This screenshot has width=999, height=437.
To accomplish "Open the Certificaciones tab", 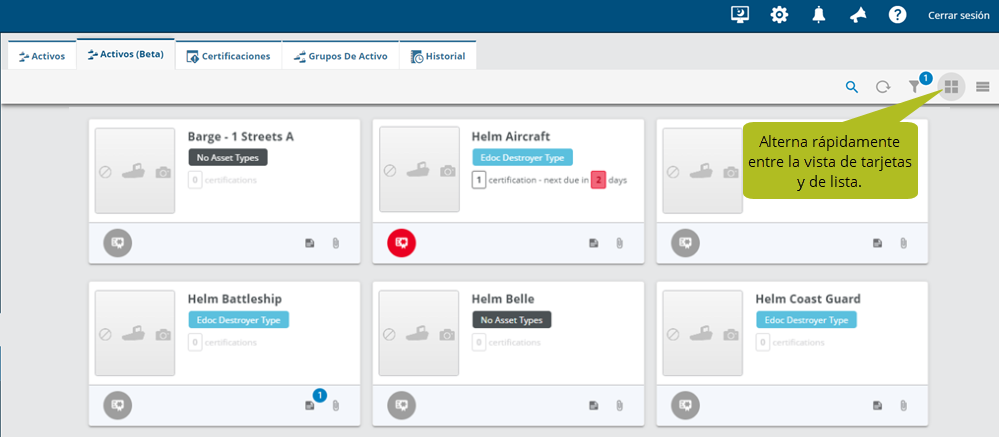I will [229, 56].
